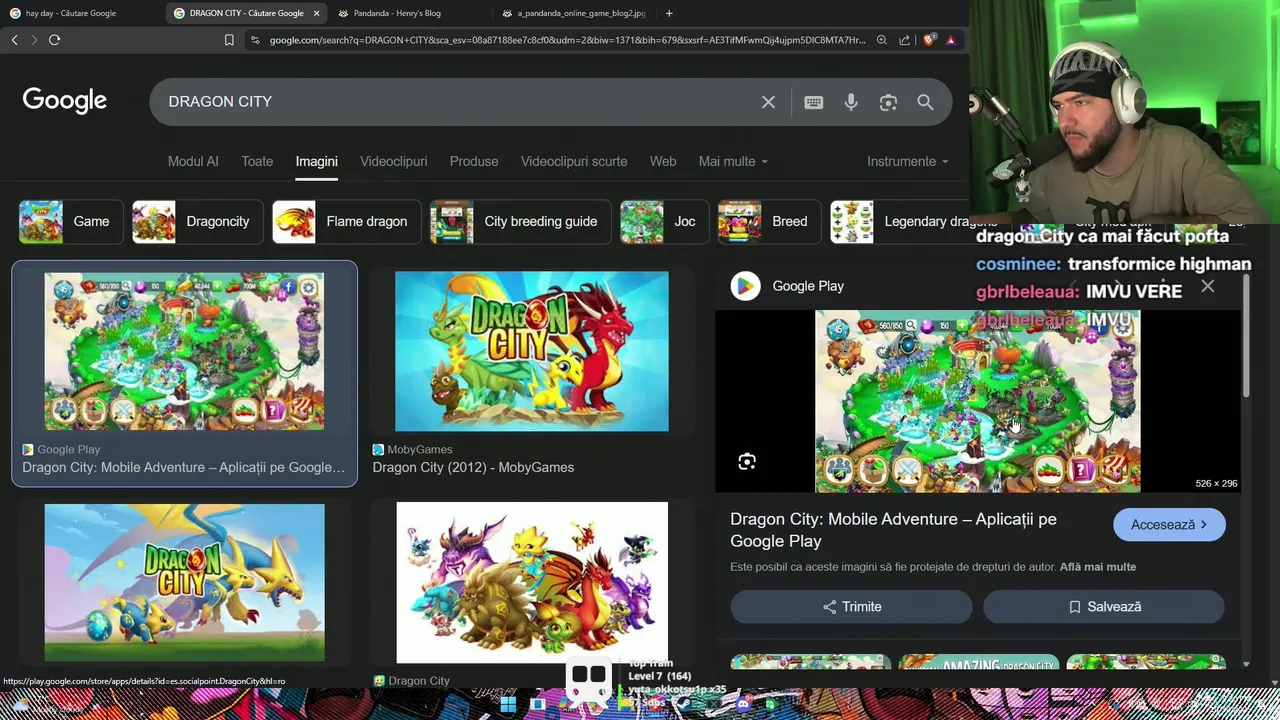Open Task View on the taskbar
This screenshot has width=1280, height=720.
538,705
